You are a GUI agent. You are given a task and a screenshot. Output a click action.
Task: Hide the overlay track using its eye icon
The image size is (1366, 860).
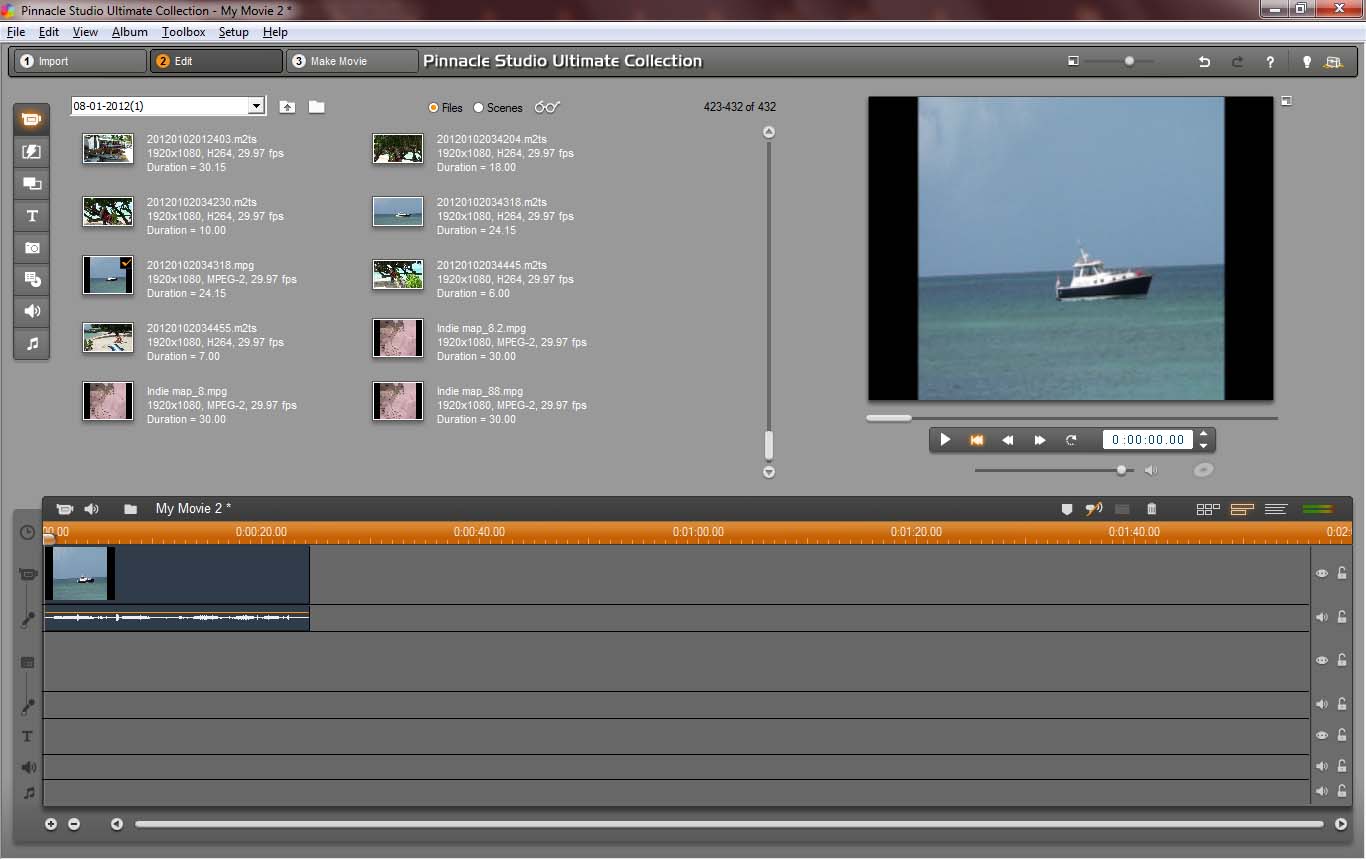1322,660
